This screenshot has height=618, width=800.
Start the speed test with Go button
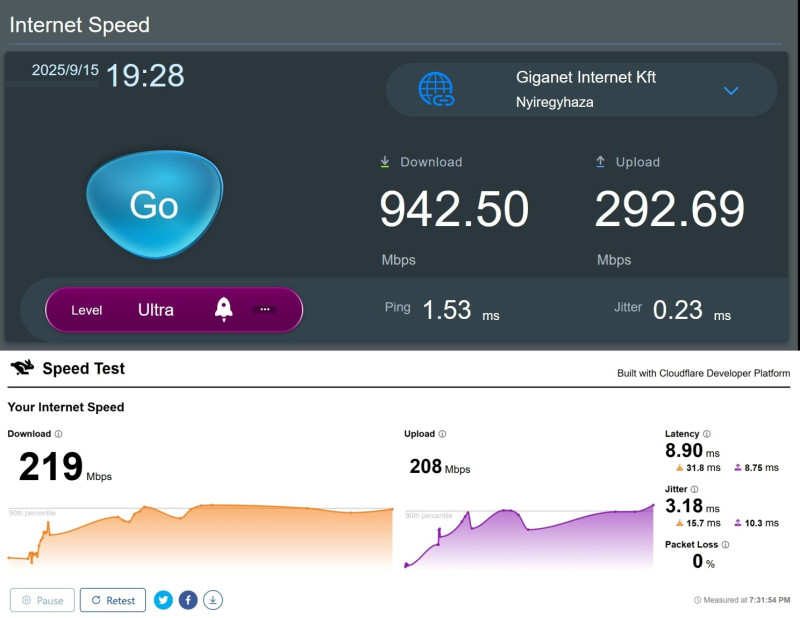point(155,204)
